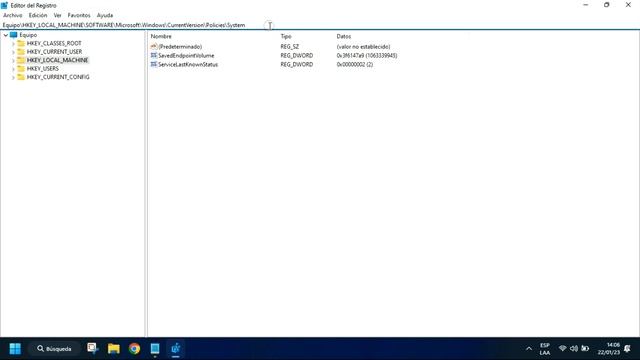Screen dimensions: 640x360
Task: Open the Wi-Fi network tray icon
Action: tap(562, 349)
